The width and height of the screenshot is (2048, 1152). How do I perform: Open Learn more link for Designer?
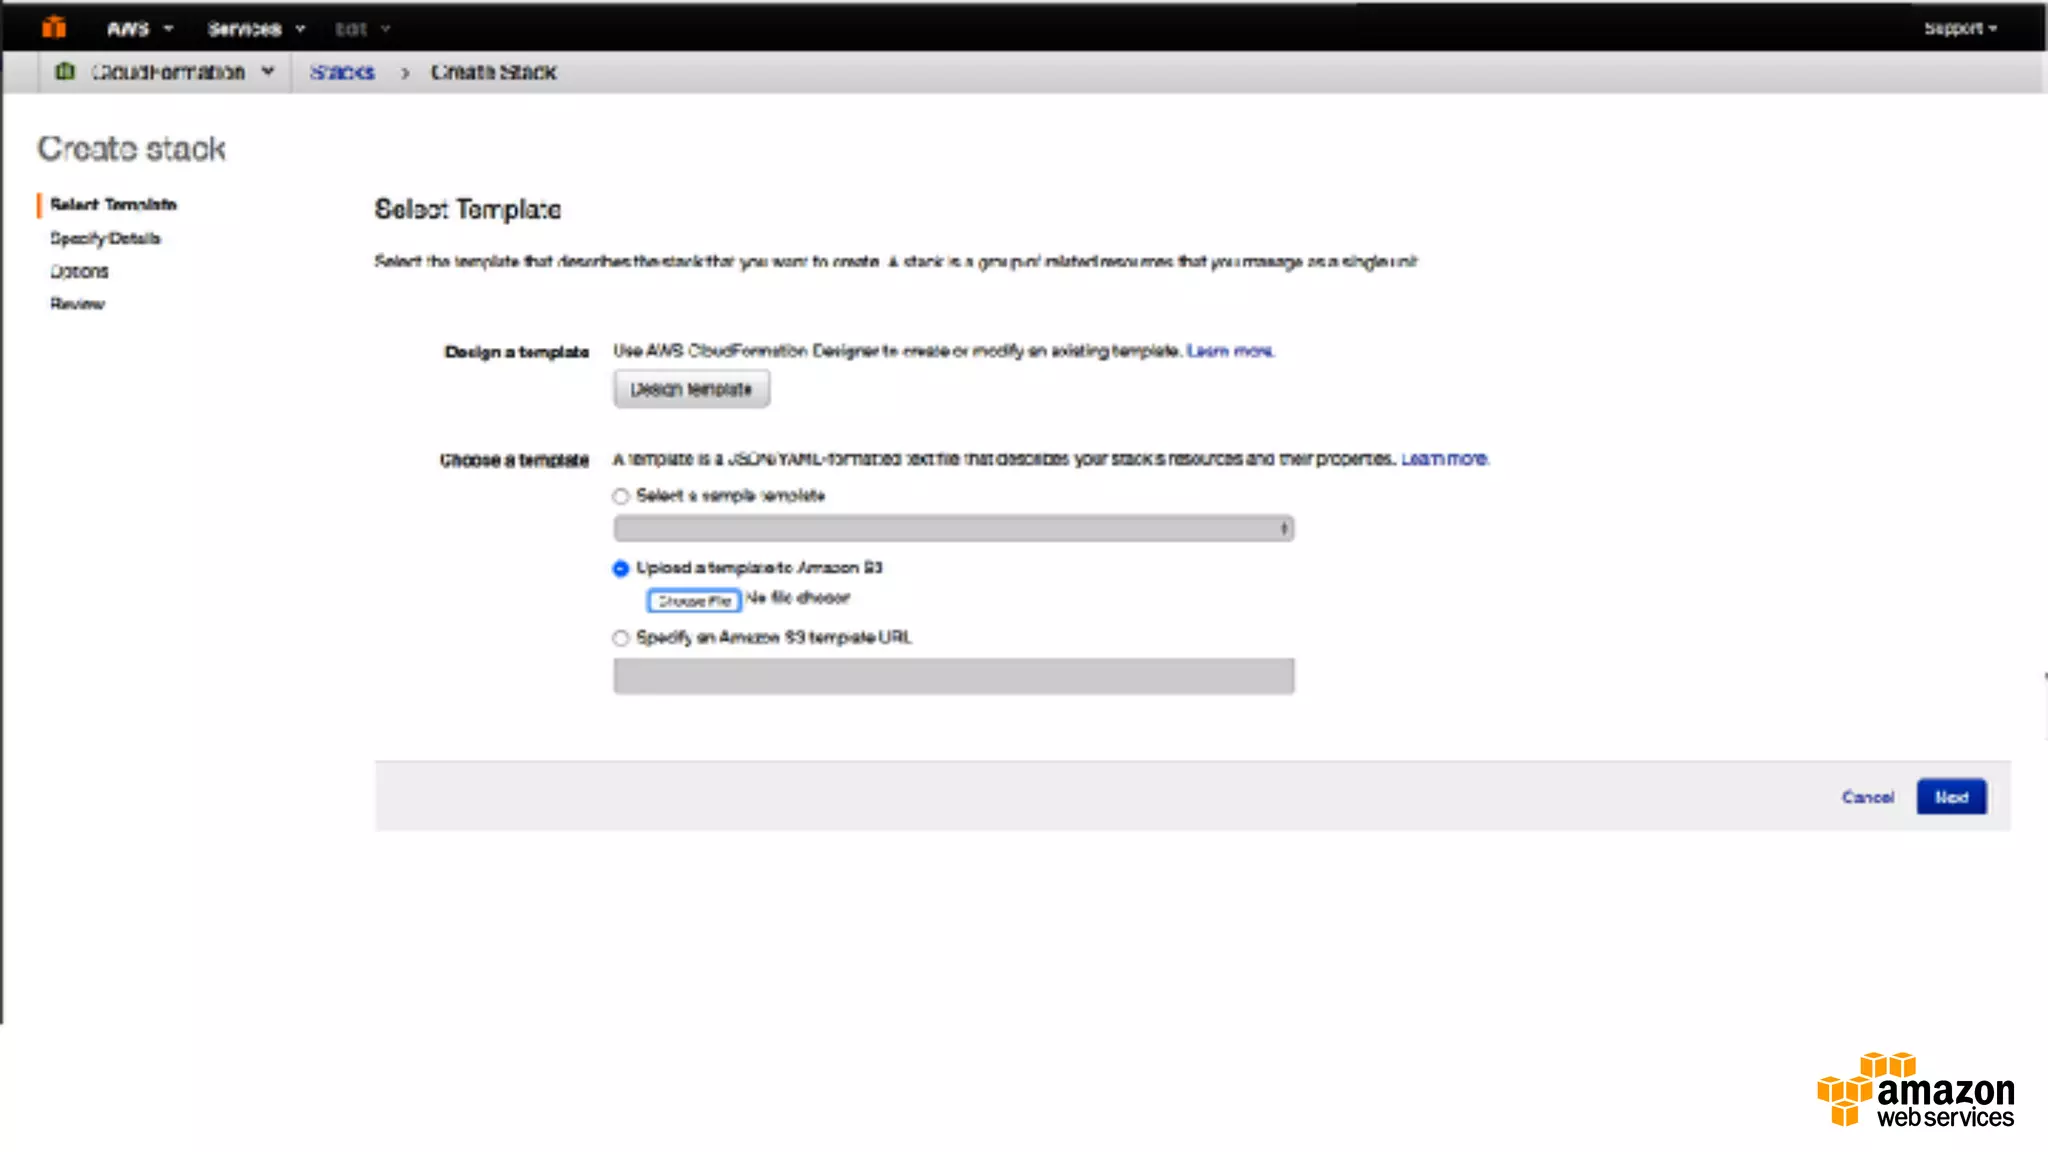coord(1229,351)
